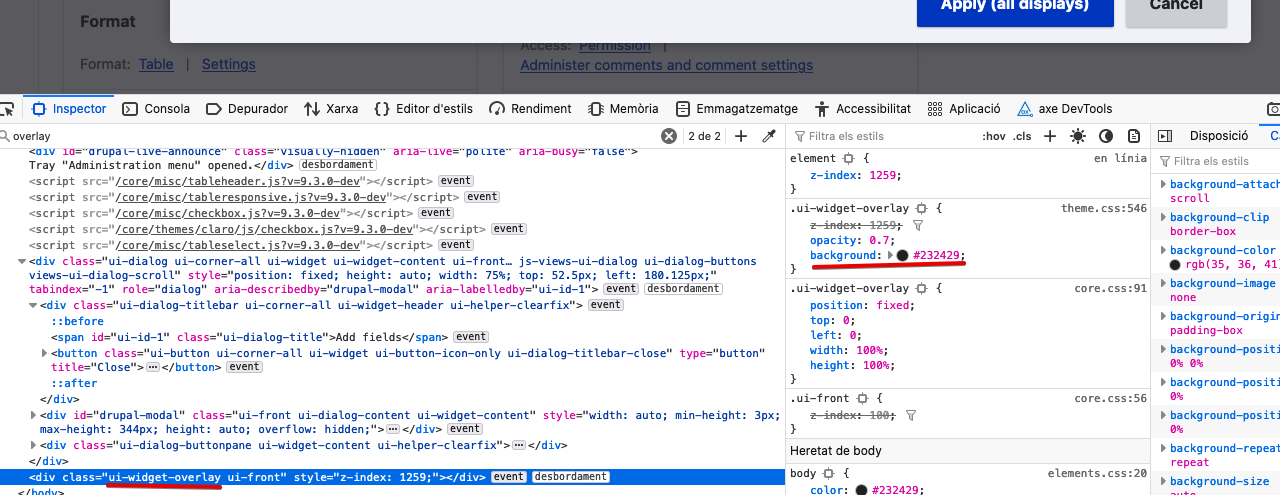Image resolution: width=1280 pixels, height=495 pixels.
Task: Open the Table format link
Action: click(156, 64)
